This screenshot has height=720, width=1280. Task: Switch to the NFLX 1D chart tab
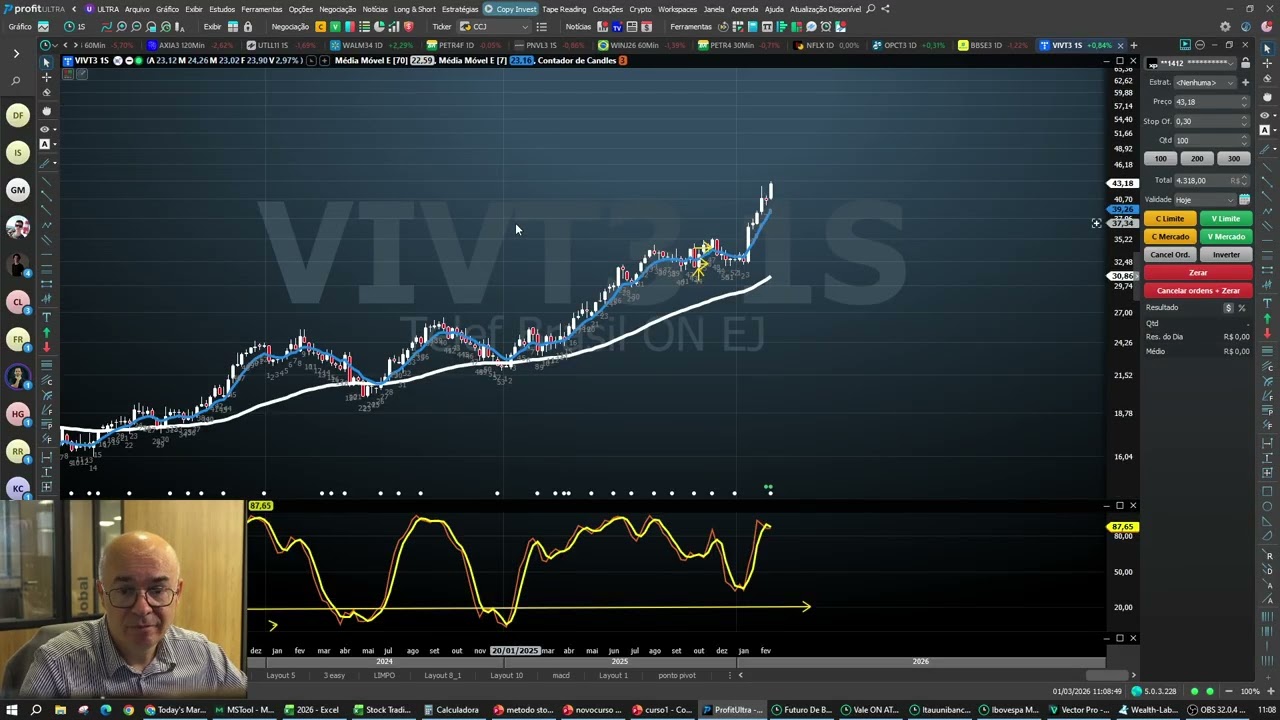pyautogui.click(x=827, y=45)
